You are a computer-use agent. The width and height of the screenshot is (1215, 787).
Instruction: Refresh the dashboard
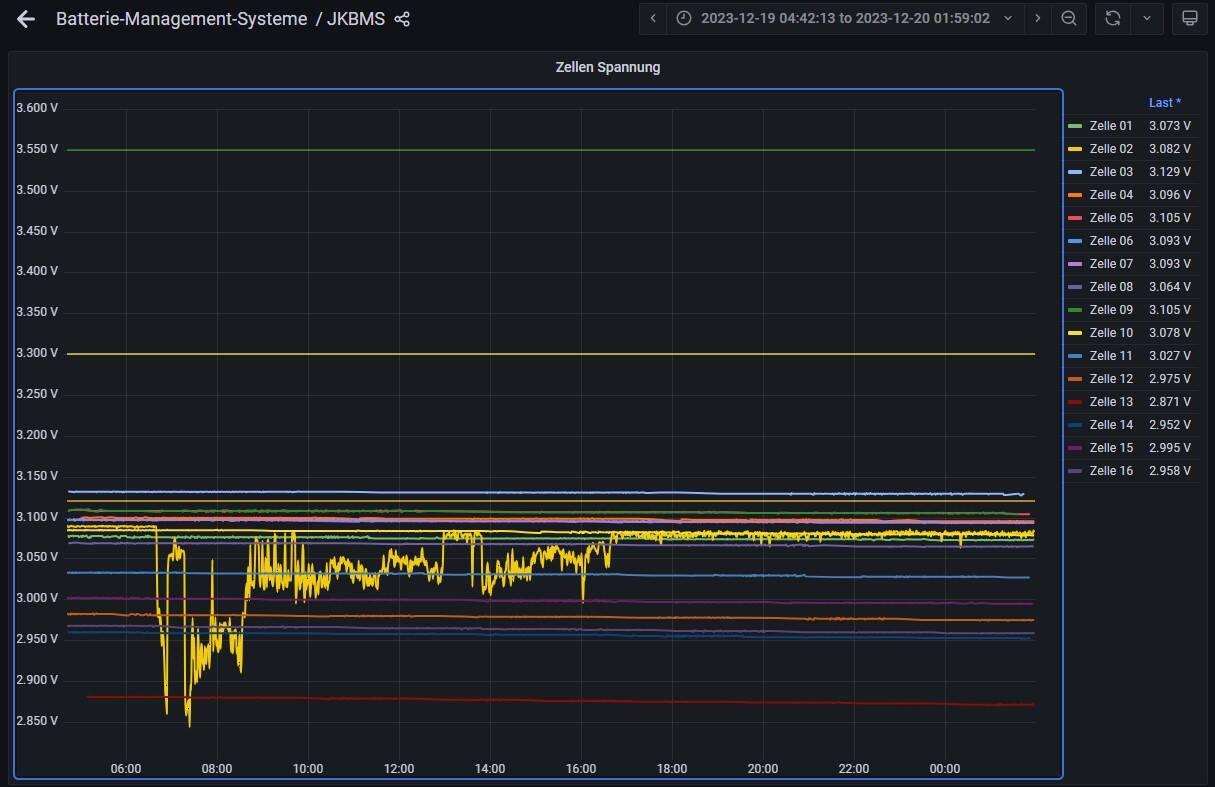1112,18
